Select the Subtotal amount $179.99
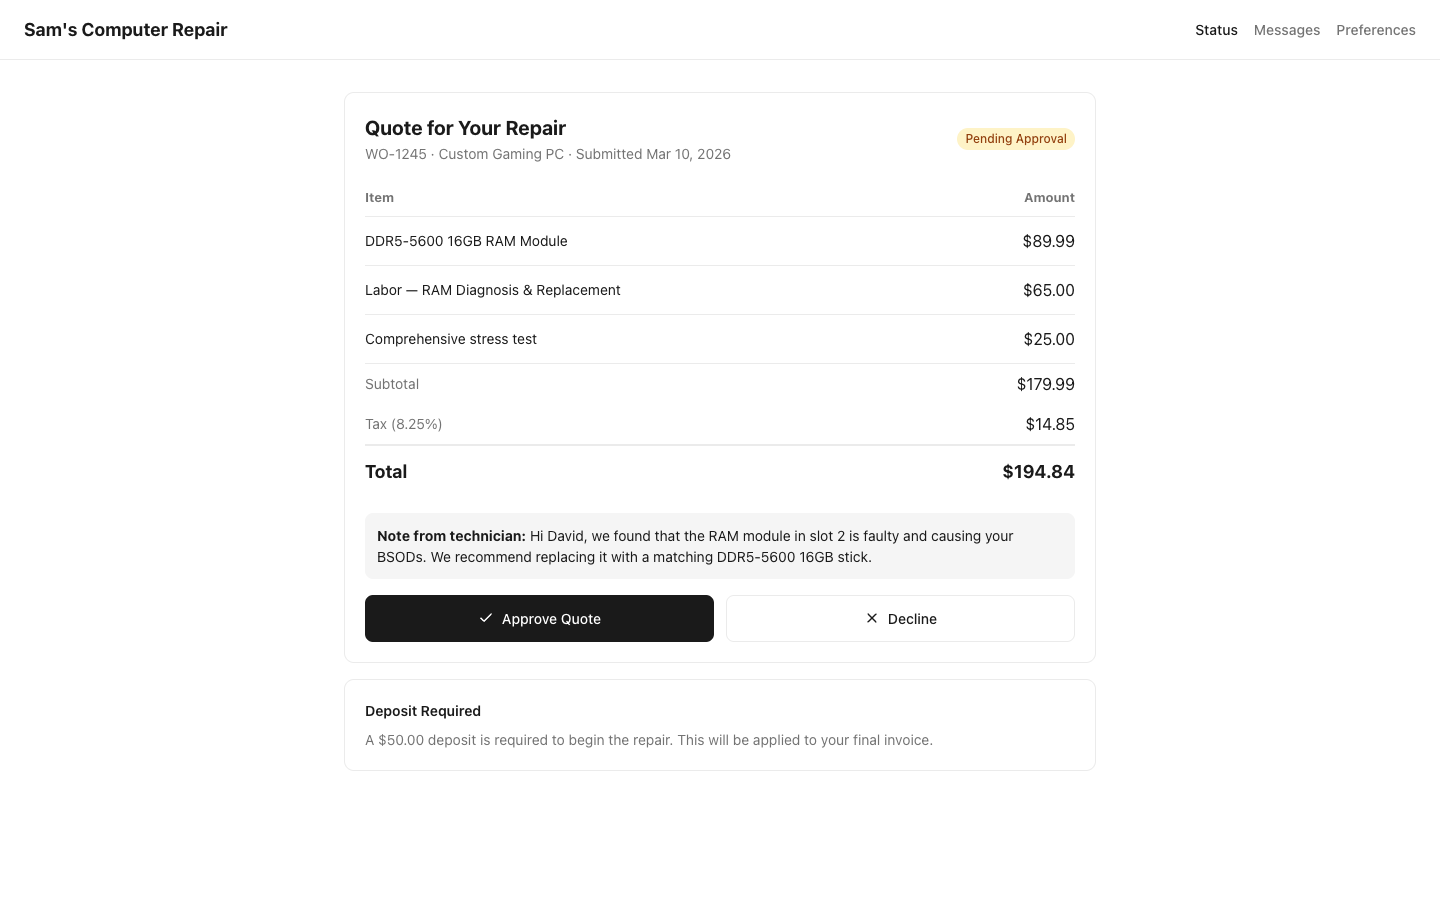1440x900 pixels. (x=1046, y=384)
